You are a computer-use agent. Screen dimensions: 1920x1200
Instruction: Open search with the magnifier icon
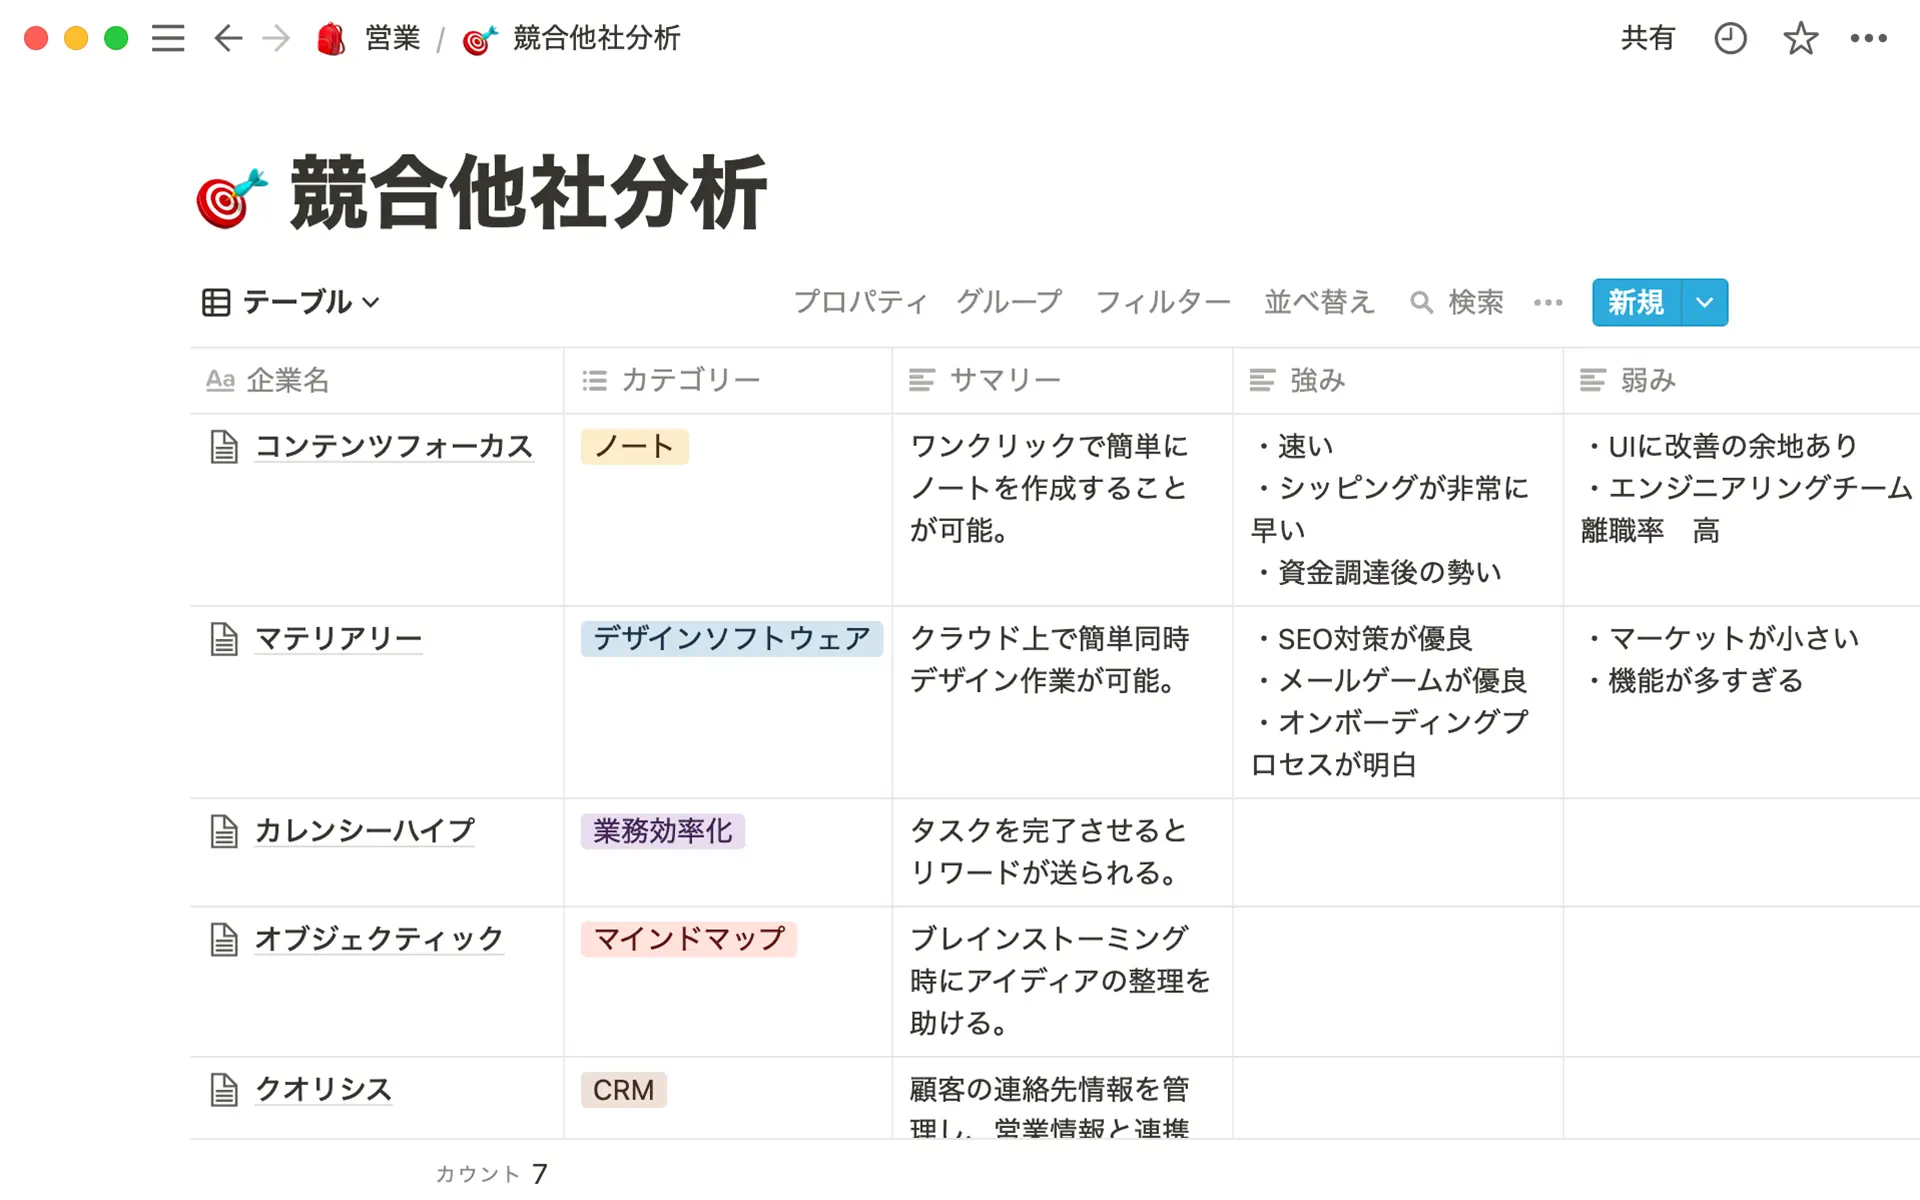1422,302
